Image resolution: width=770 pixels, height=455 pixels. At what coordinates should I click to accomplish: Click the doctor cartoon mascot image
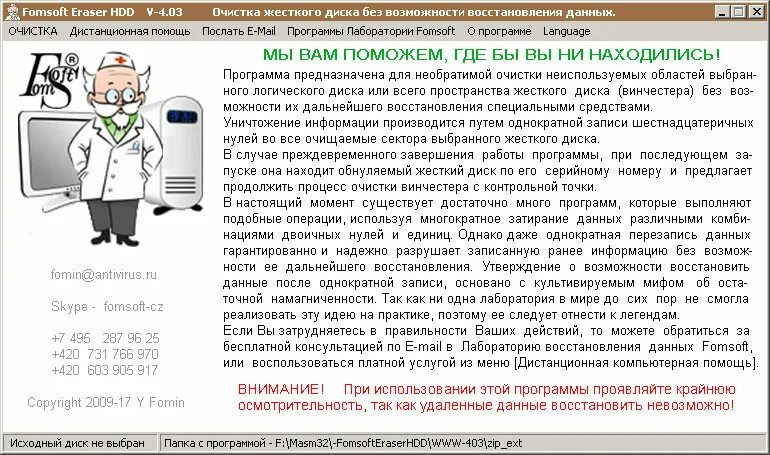tap(117, 147)
